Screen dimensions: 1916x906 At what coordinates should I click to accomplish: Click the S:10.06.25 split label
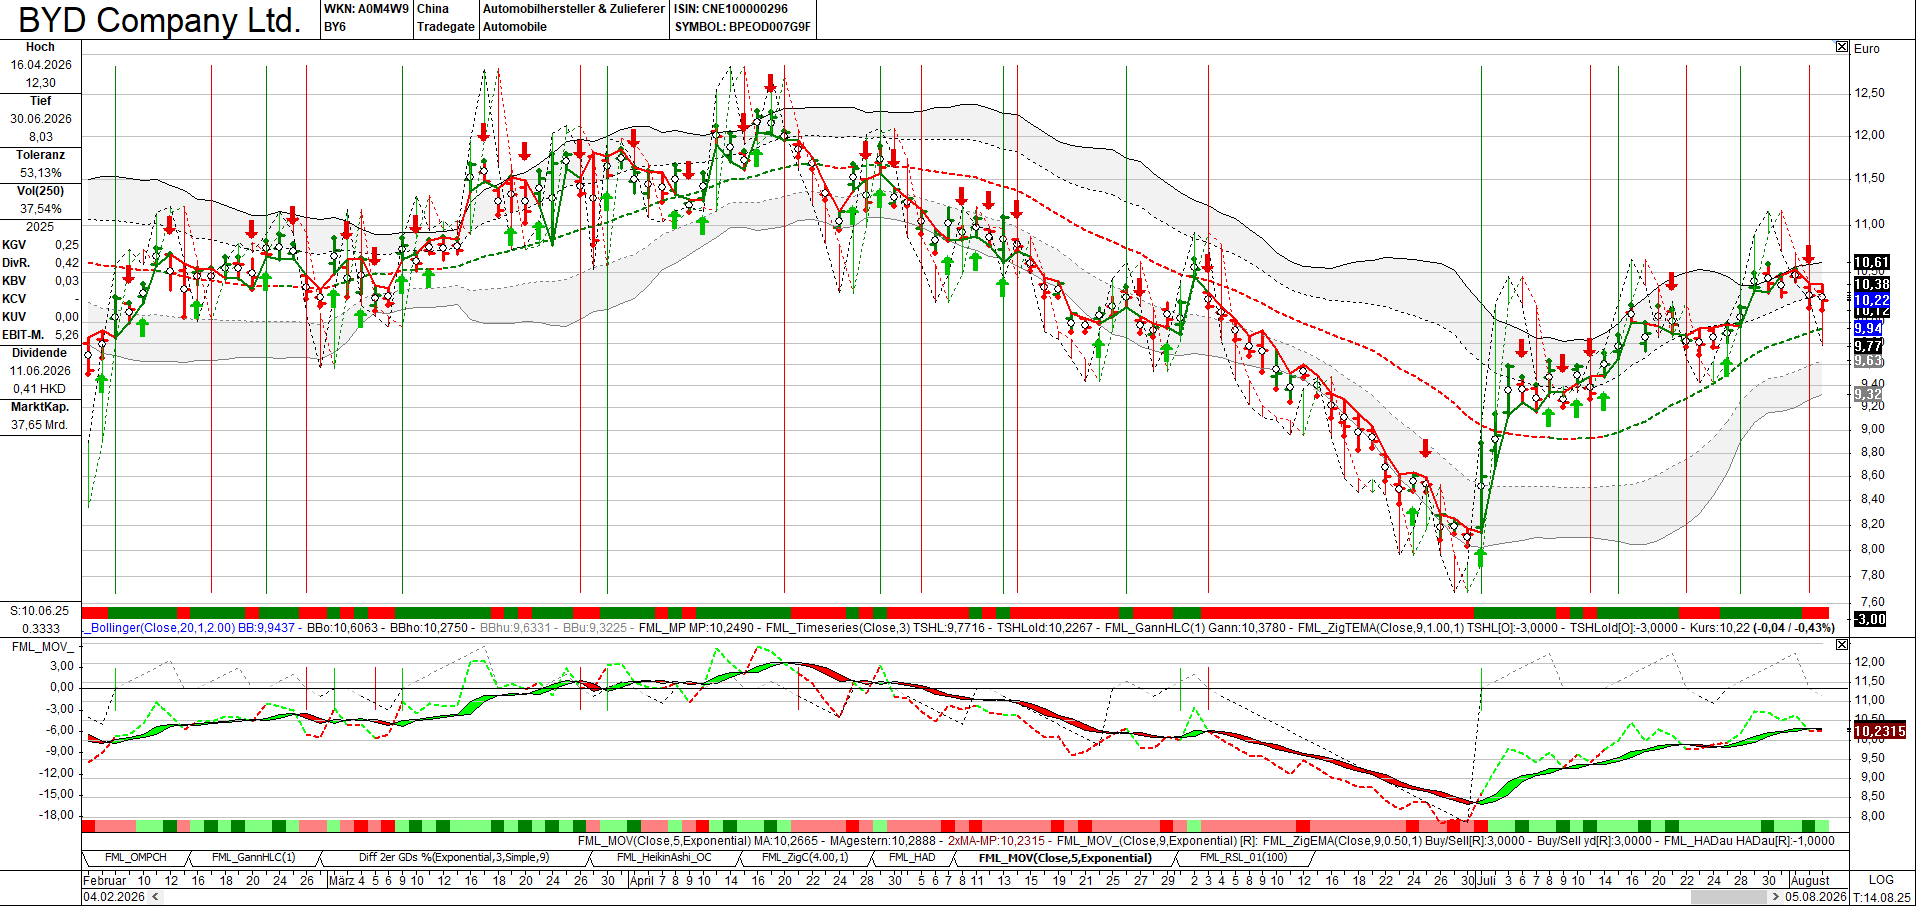coord(40,611)
